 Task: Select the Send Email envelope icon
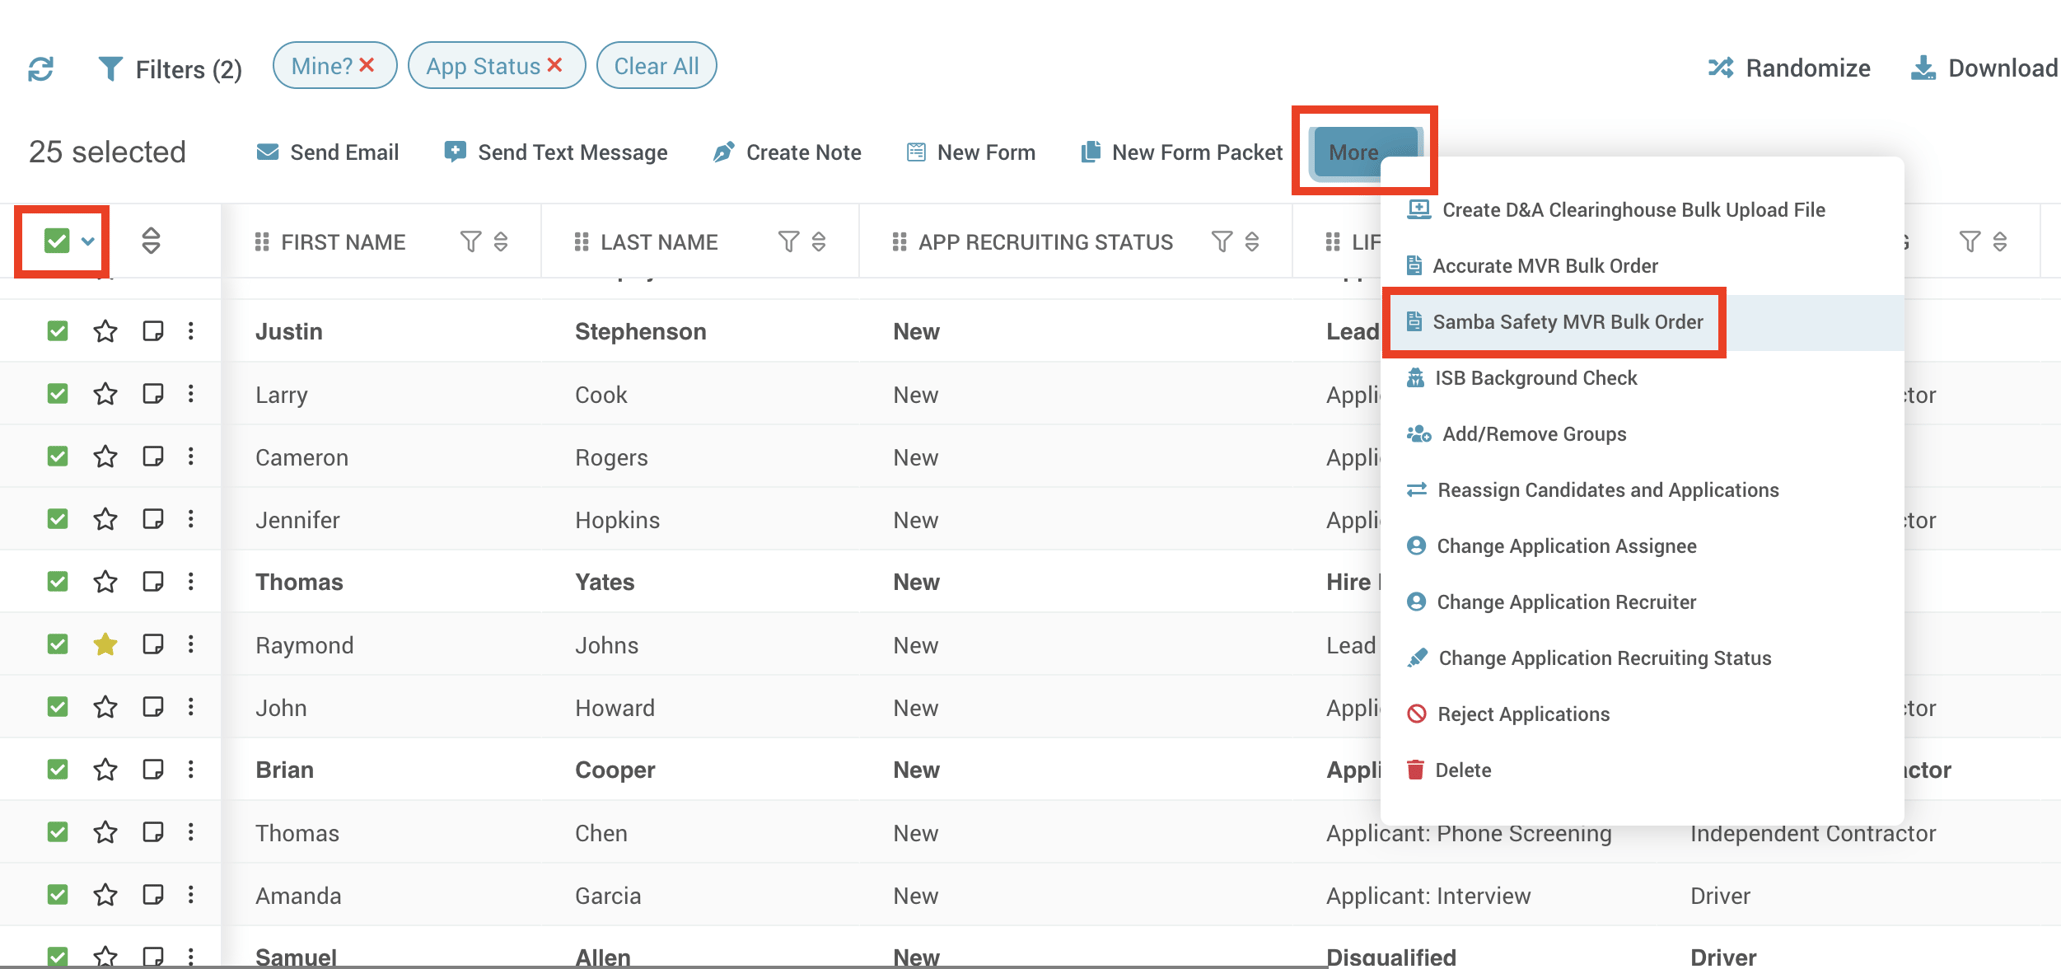(x=267, y=151)
